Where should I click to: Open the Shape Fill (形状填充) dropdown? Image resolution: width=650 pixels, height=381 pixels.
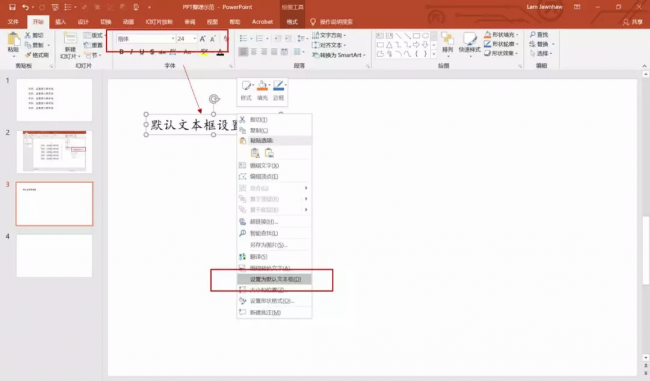point(501,35)
